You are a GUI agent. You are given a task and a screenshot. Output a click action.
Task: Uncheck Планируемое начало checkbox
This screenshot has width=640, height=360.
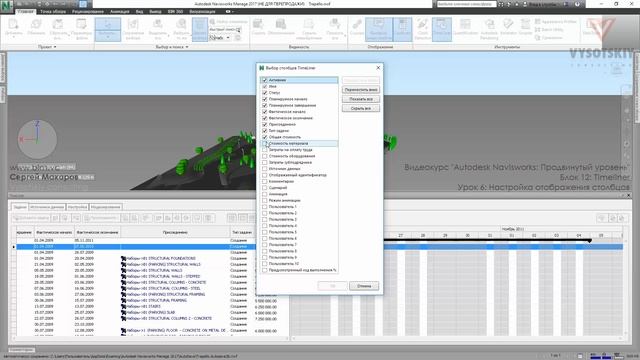click(x=264, y=99)
